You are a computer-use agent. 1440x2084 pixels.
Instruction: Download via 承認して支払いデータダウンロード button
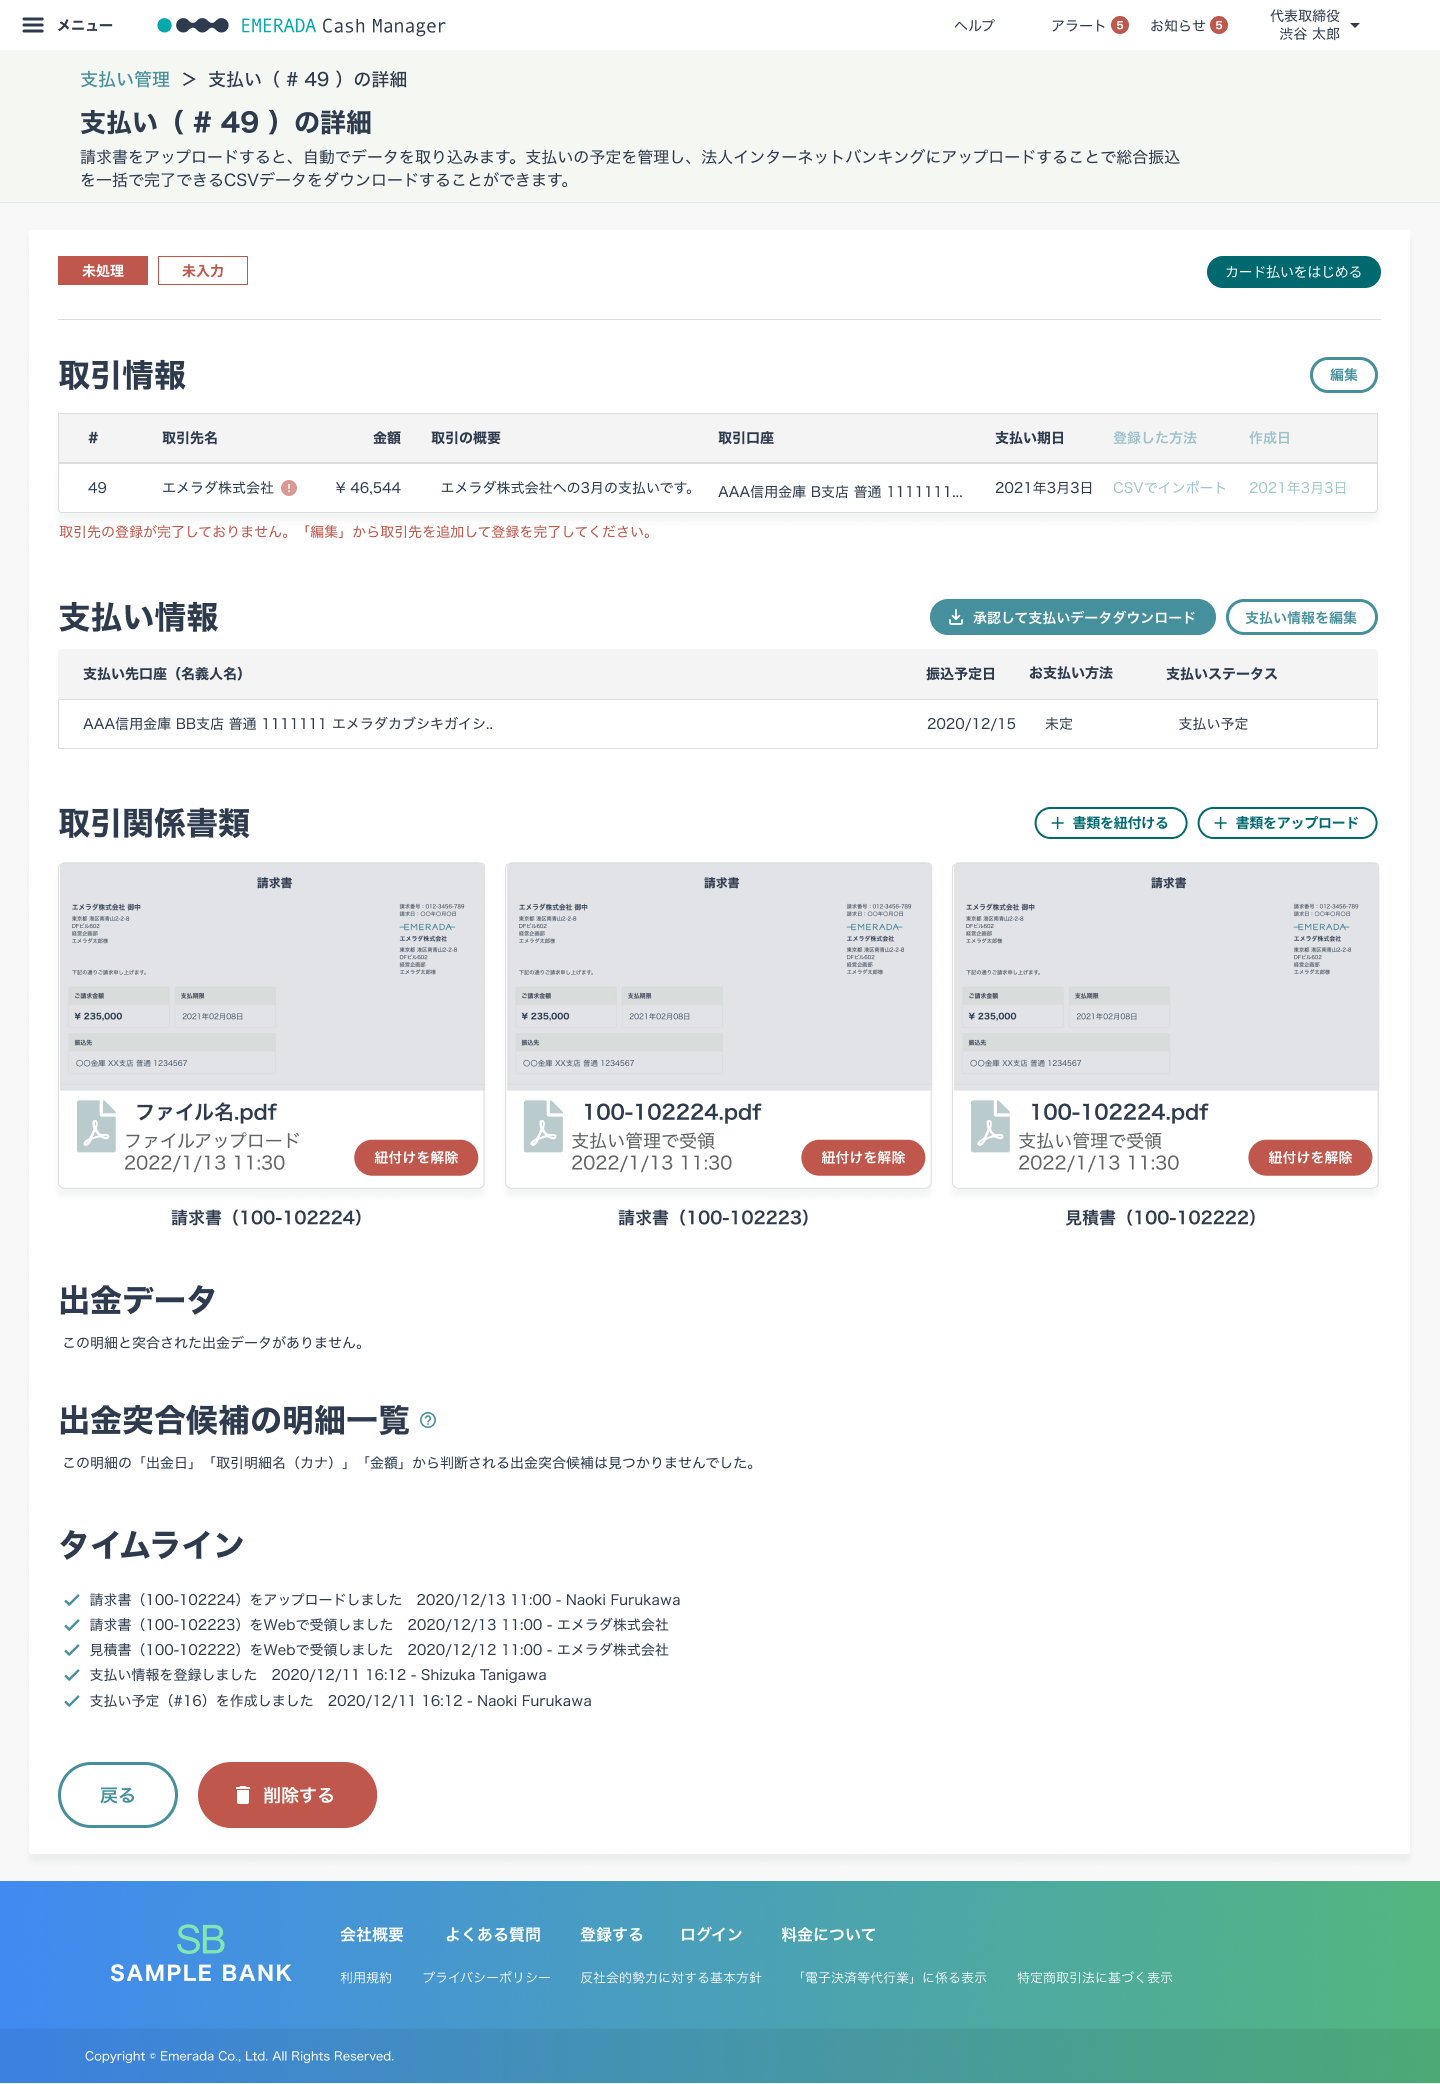point(1072,617)
